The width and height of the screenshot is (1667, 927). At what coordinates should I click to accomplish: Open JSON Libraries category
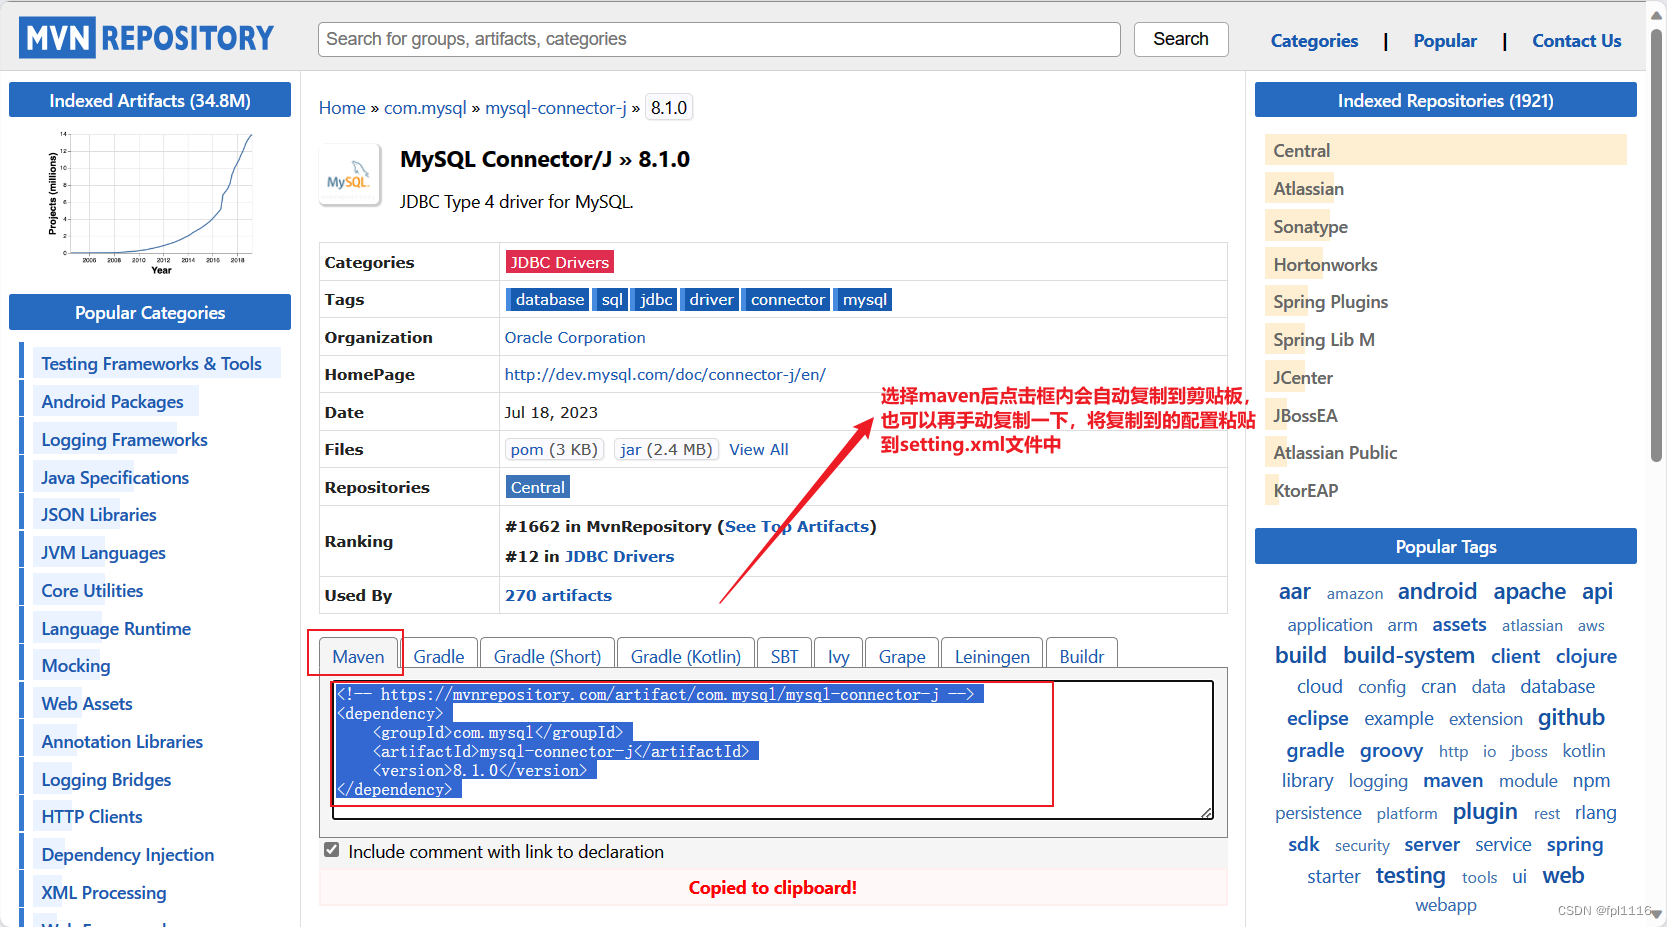pyautogui.click(x=99, y=515)
